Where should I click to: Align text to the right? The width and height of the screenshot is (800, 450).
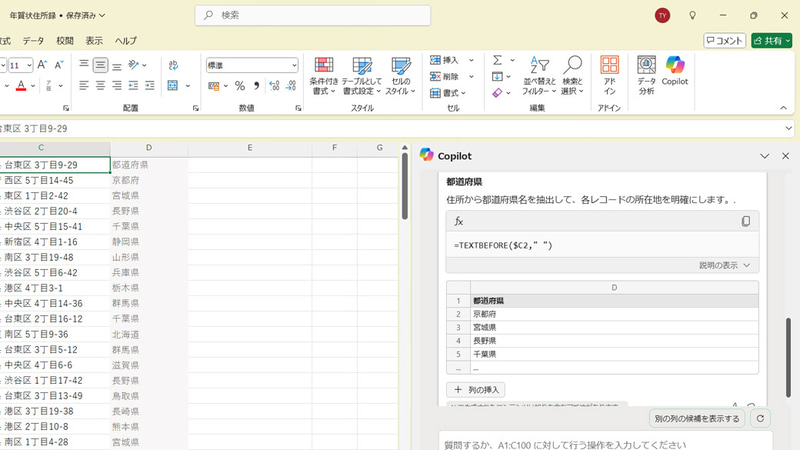[x=117, y=86]
